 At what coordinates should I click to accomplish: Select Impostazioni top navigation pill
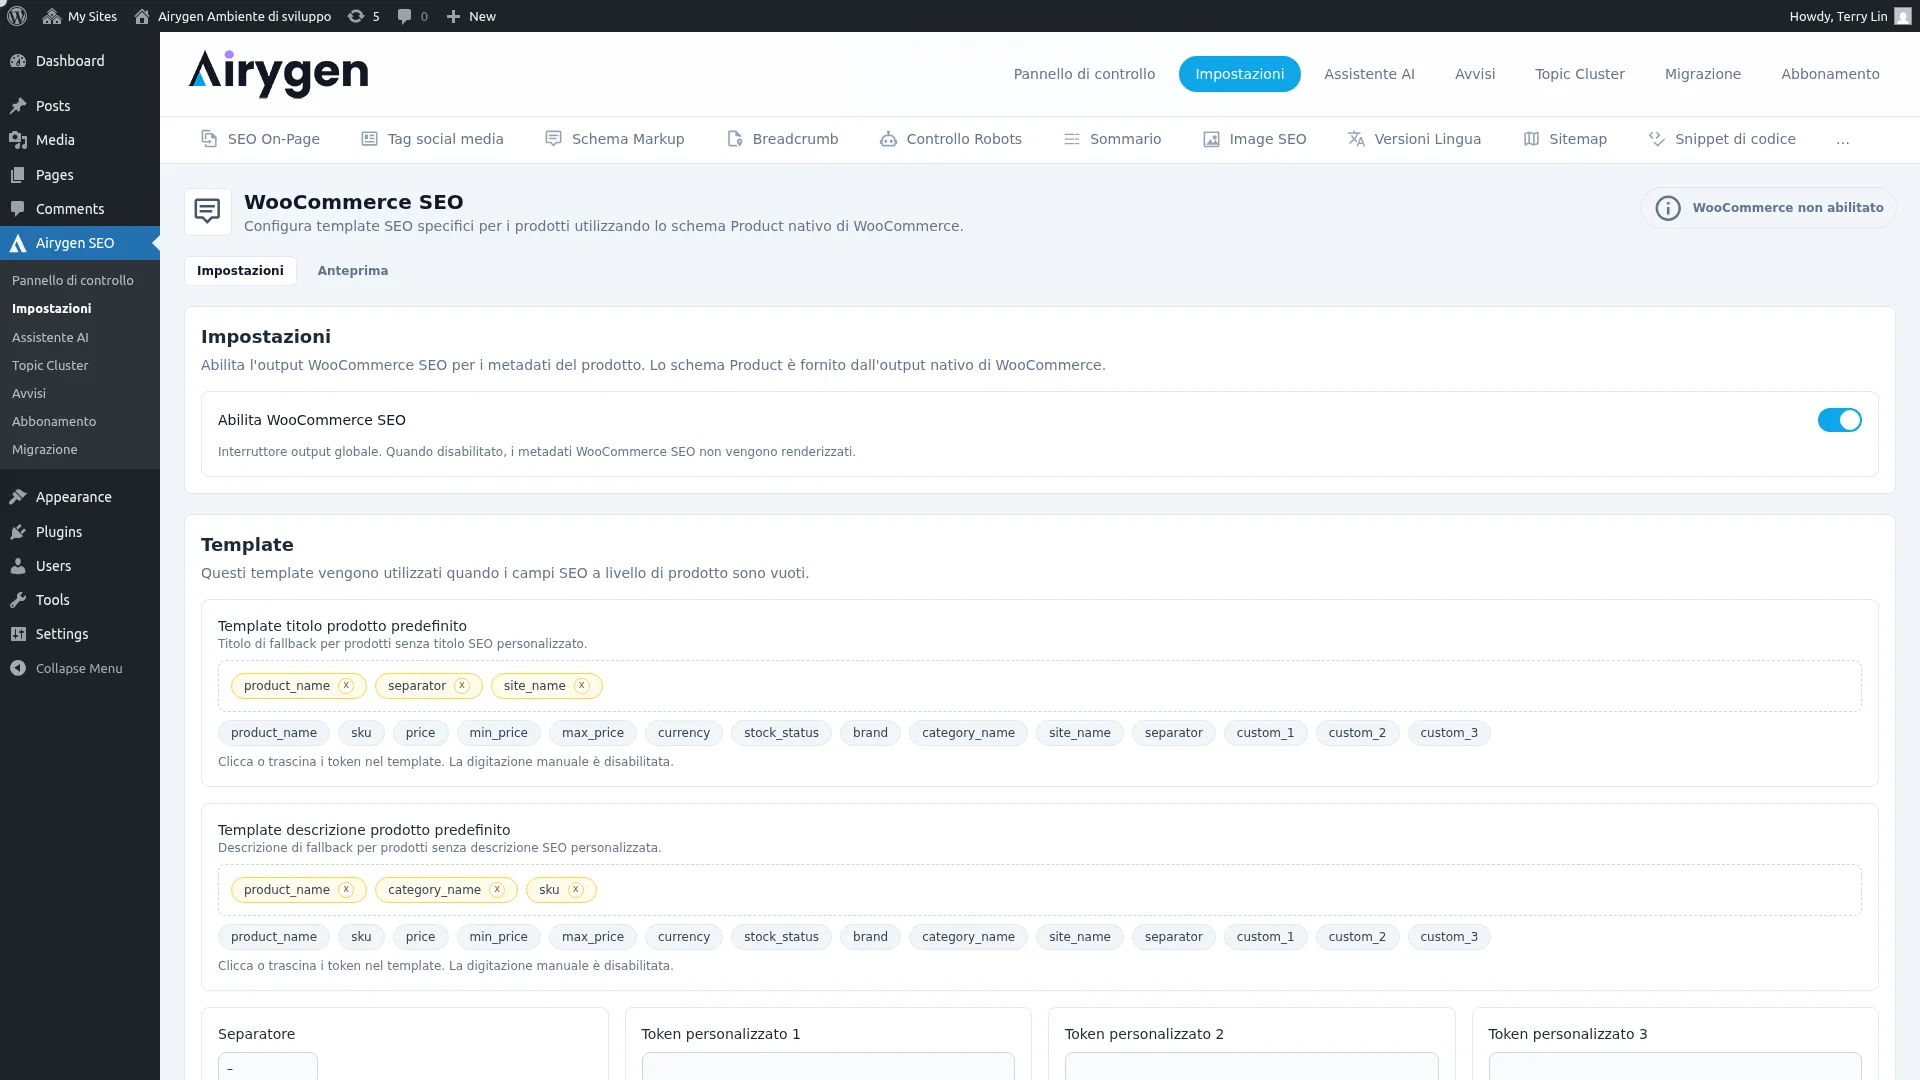coord(1239,74)
